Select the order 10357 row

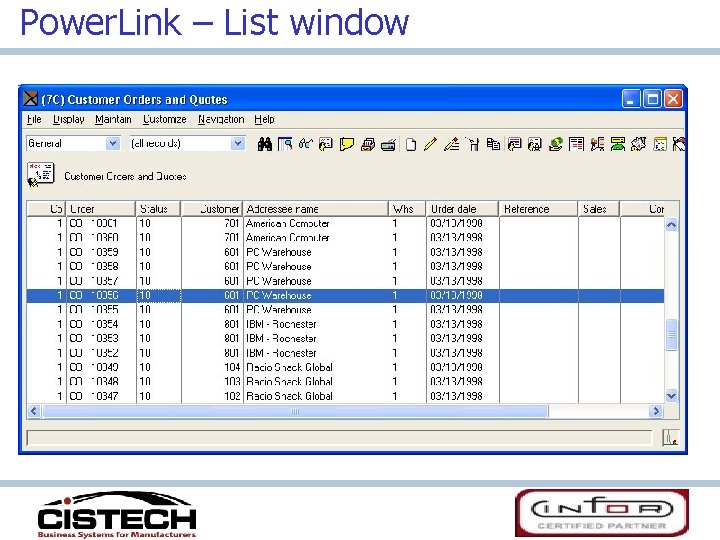click(x=345, y=281)
